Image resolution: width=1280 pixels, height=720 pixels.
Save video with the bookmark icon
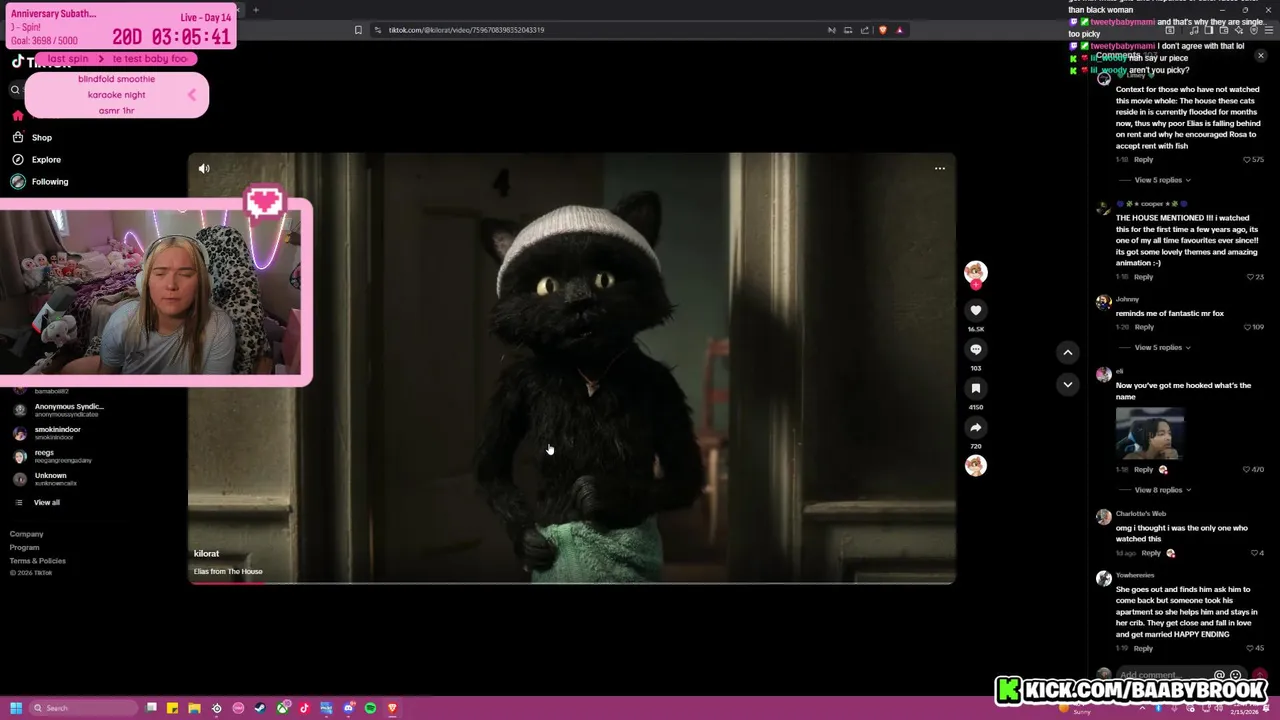coord(976,388)
